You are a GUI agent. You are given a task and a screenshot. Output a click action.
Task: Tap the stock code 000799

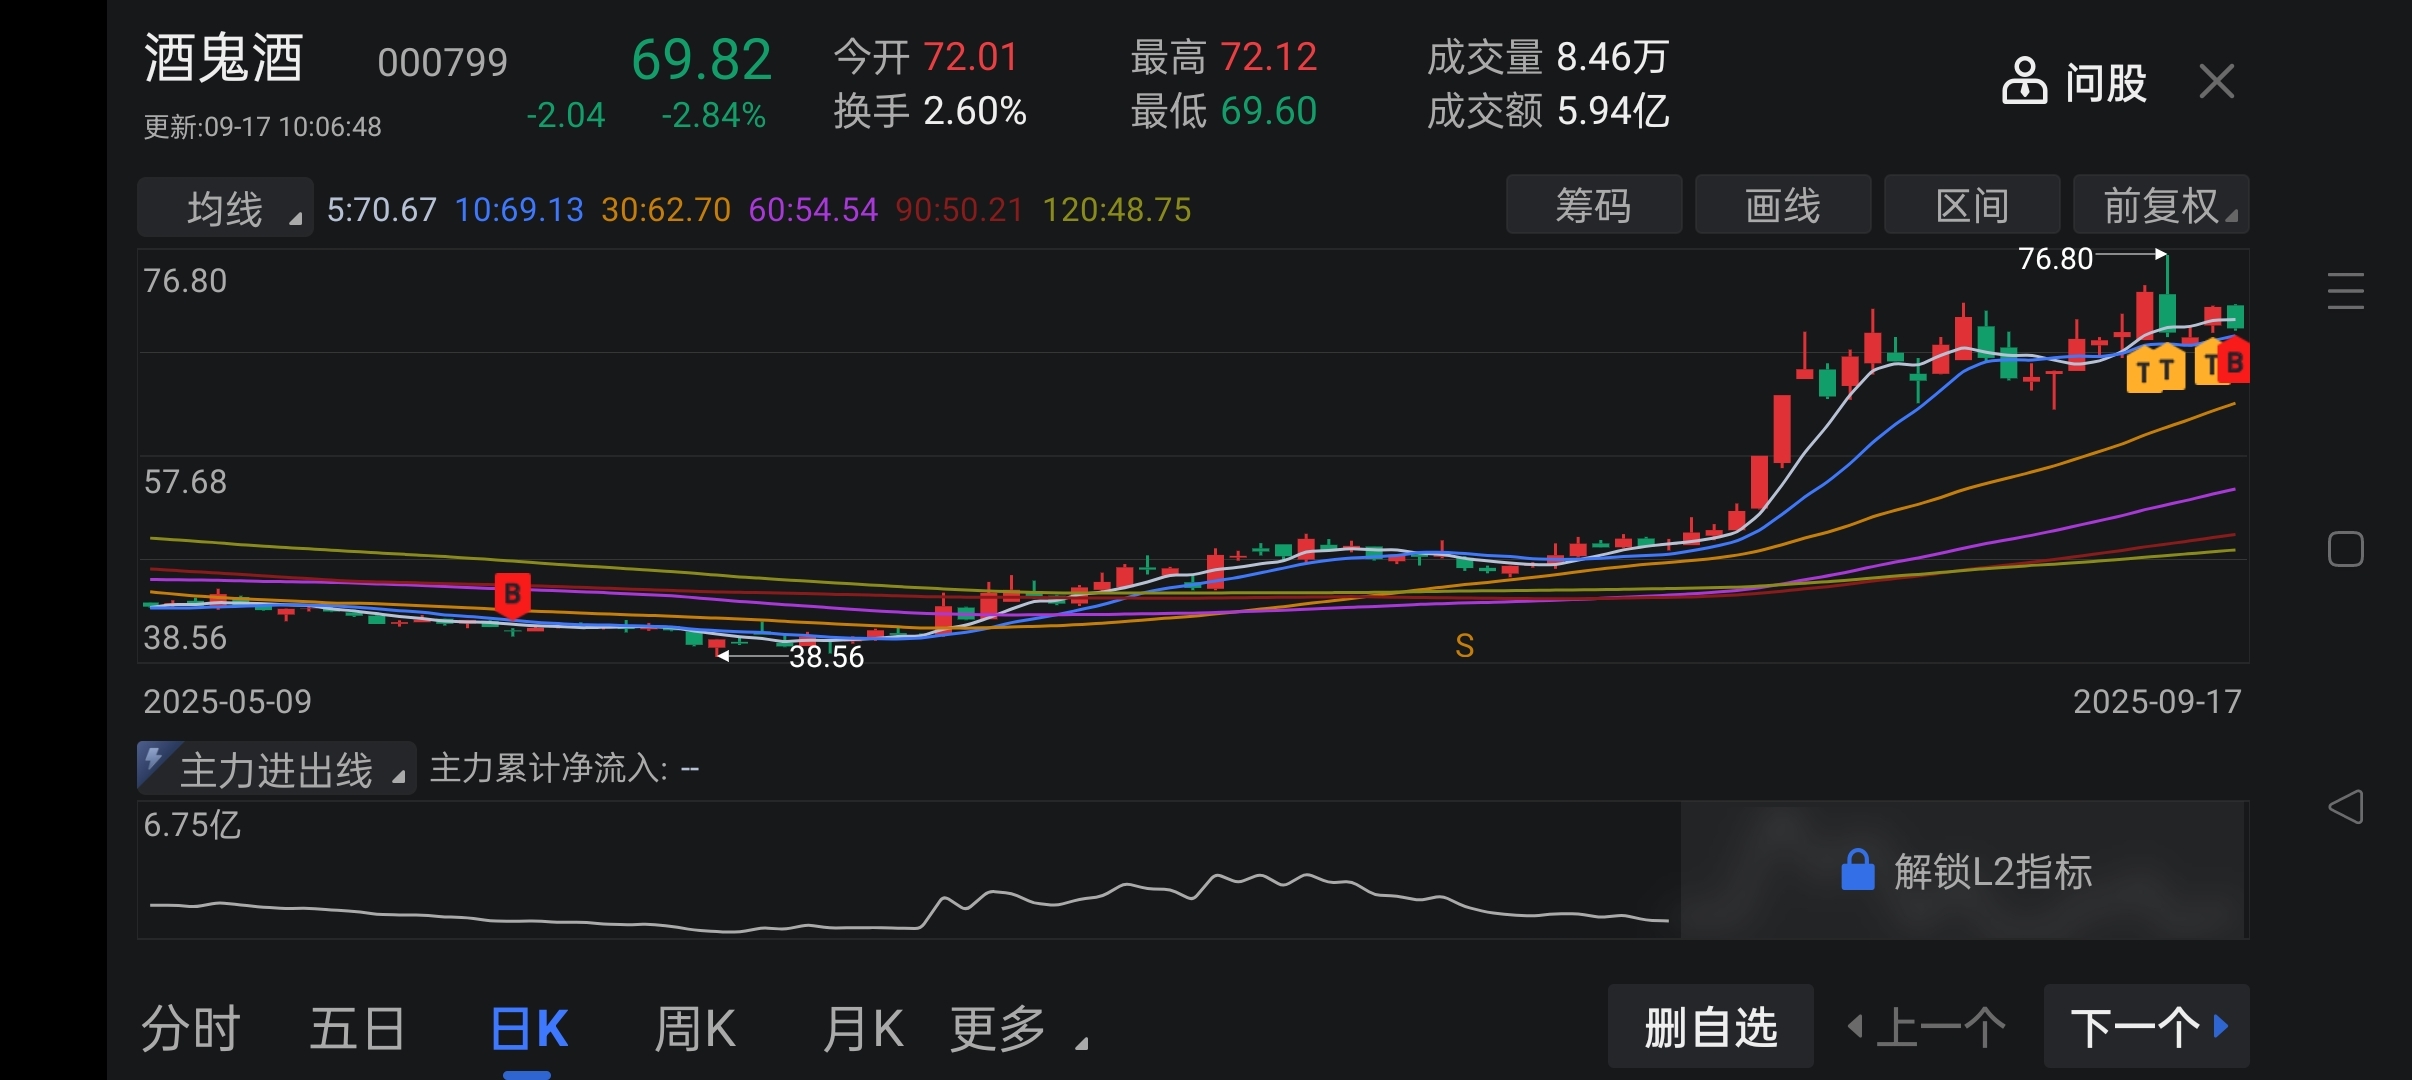(x=442, y=63)
